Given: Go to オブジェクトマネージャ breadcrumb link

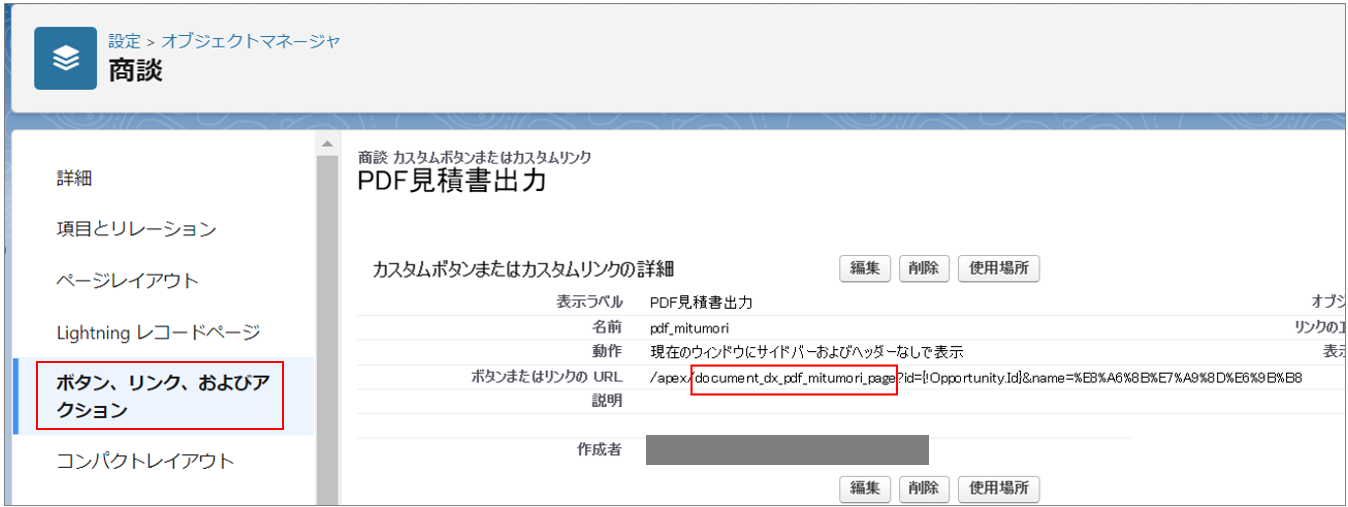Looking at the screenshot, I should (x=251, y=41).
